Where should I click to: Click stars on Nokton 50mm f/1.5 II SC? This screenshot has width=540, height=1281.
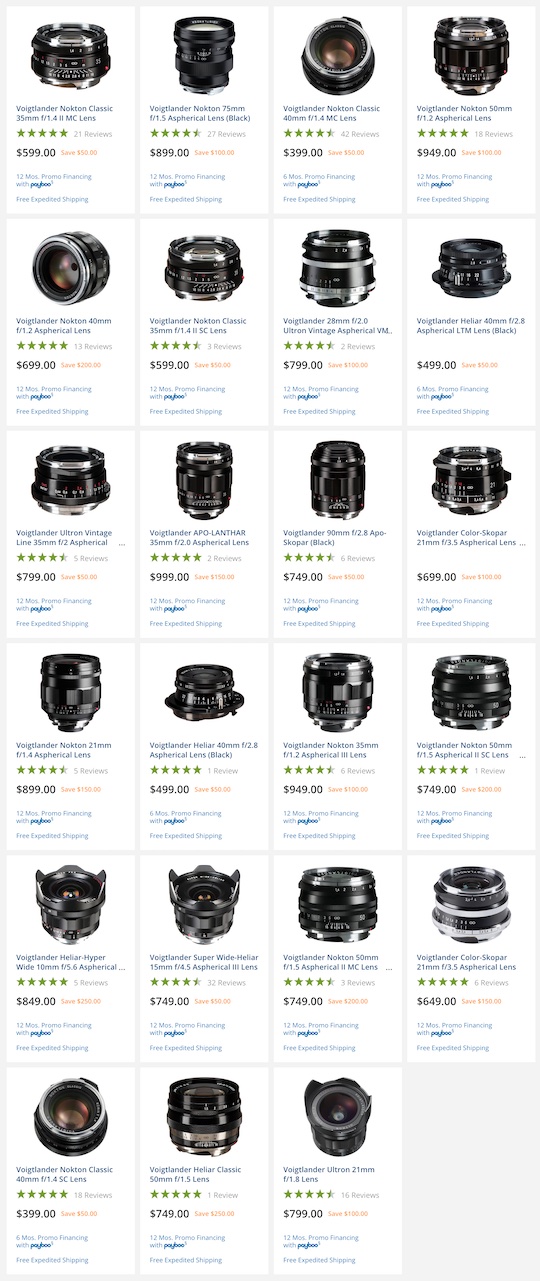click(443, 770)
